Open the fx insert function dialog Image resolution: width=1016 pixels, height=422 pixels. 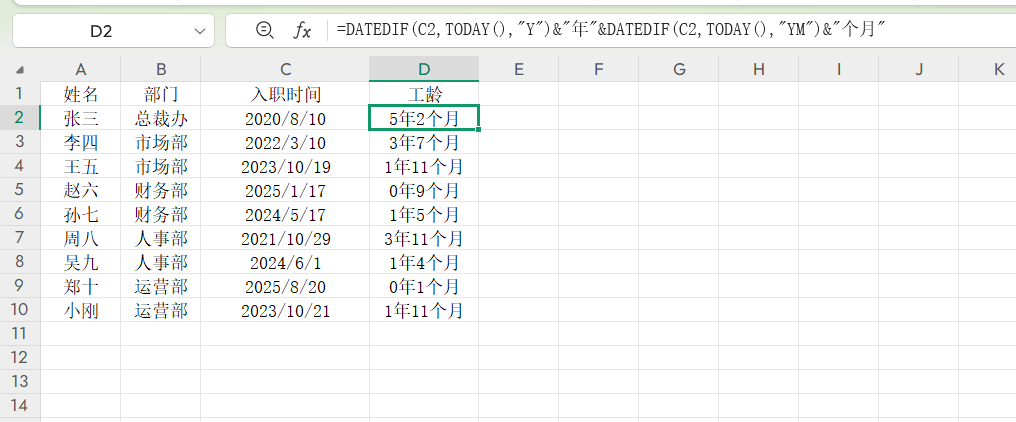click(302, 30)
